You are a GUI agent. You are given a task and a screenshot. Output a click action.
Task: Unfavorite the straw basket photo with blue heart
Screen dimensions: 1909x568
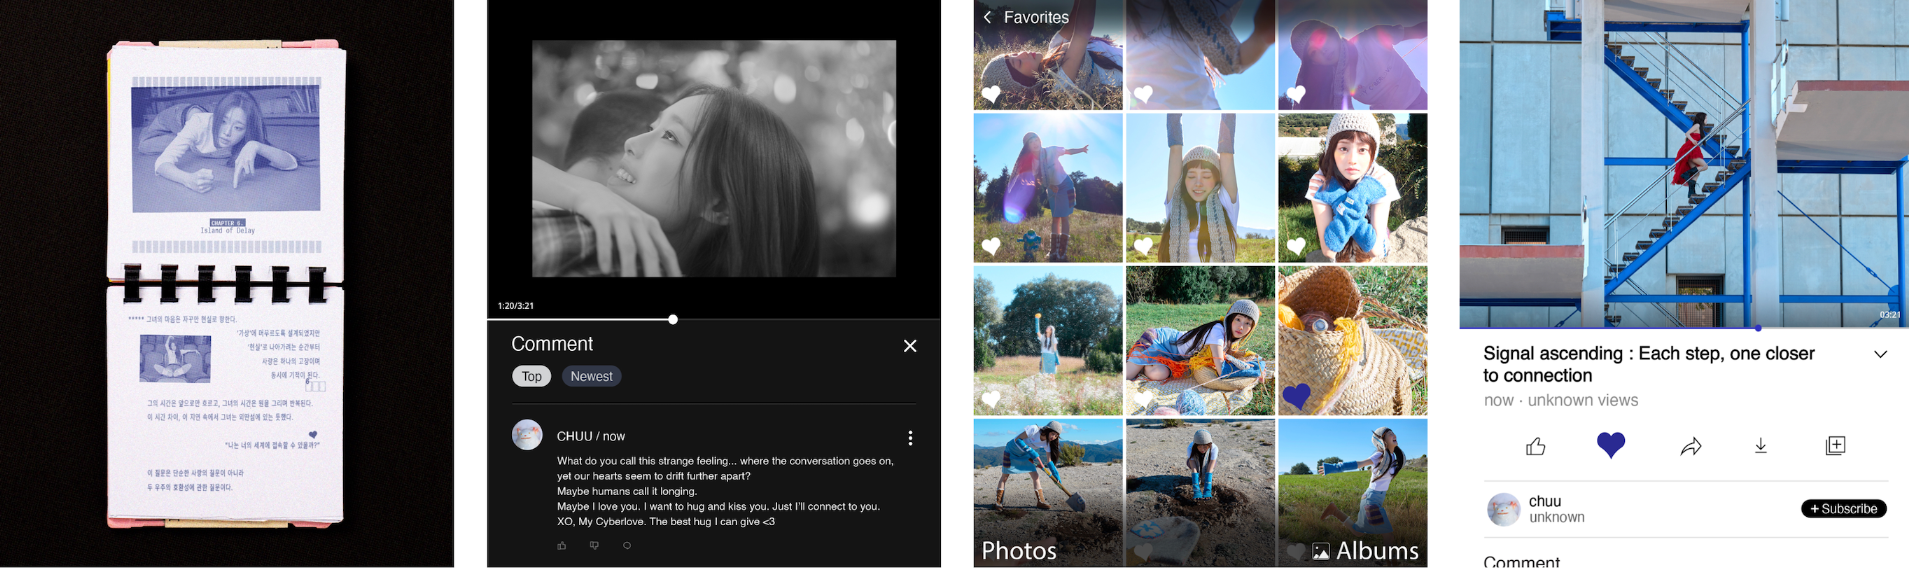click(x=1296, y=396)
